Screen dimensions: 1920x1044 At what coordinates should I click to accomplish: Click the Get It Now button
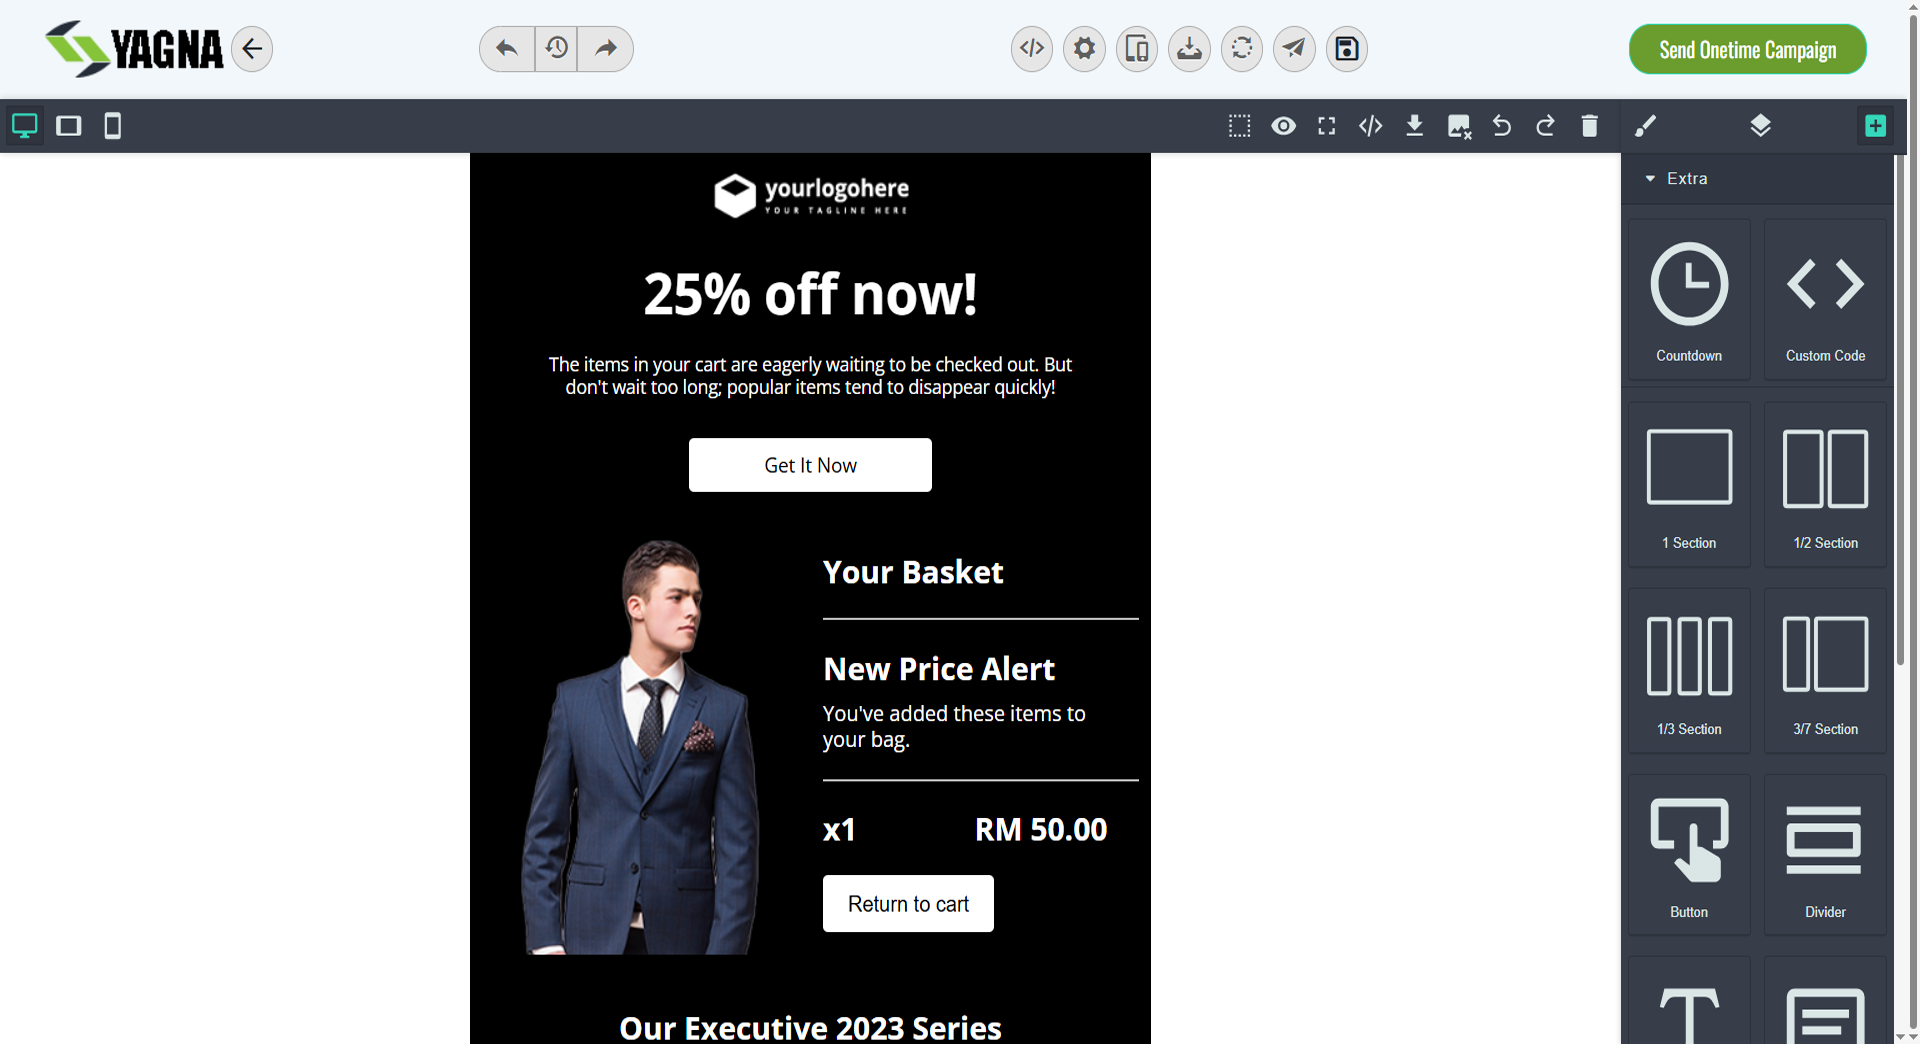(810, 465)
